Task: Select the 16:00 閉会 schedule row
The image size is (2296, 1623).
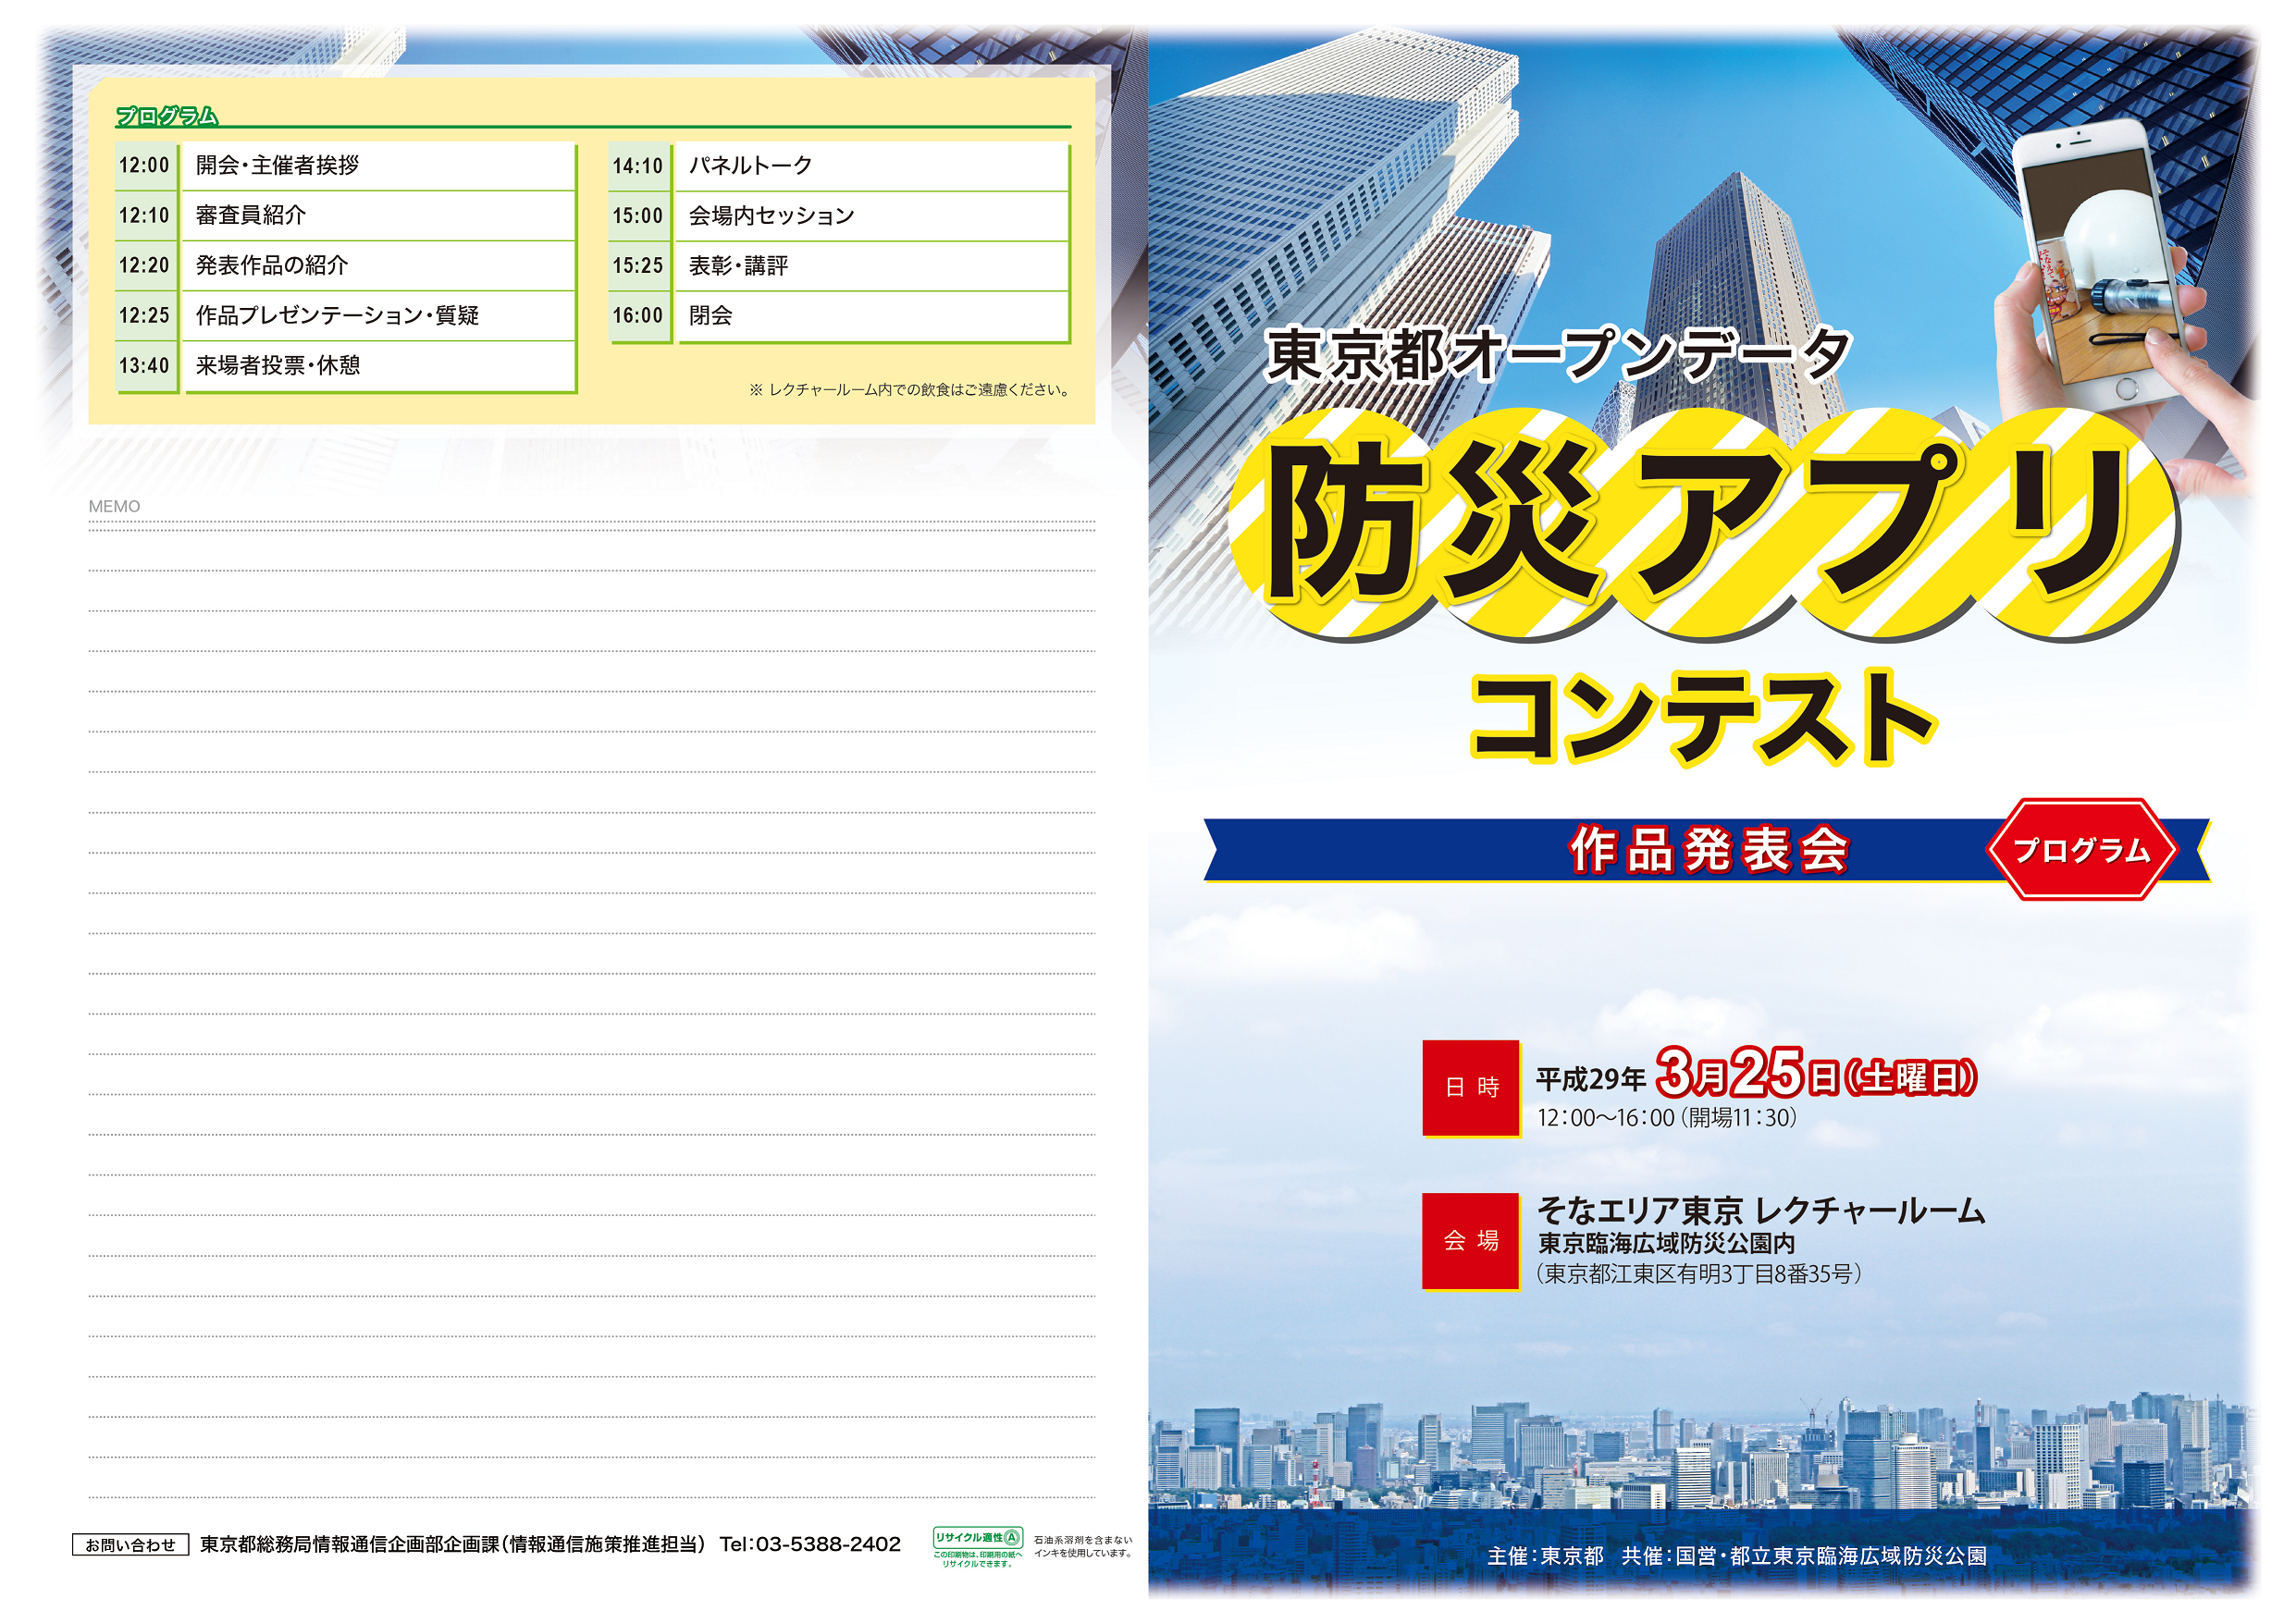Action: pos(838,315)
